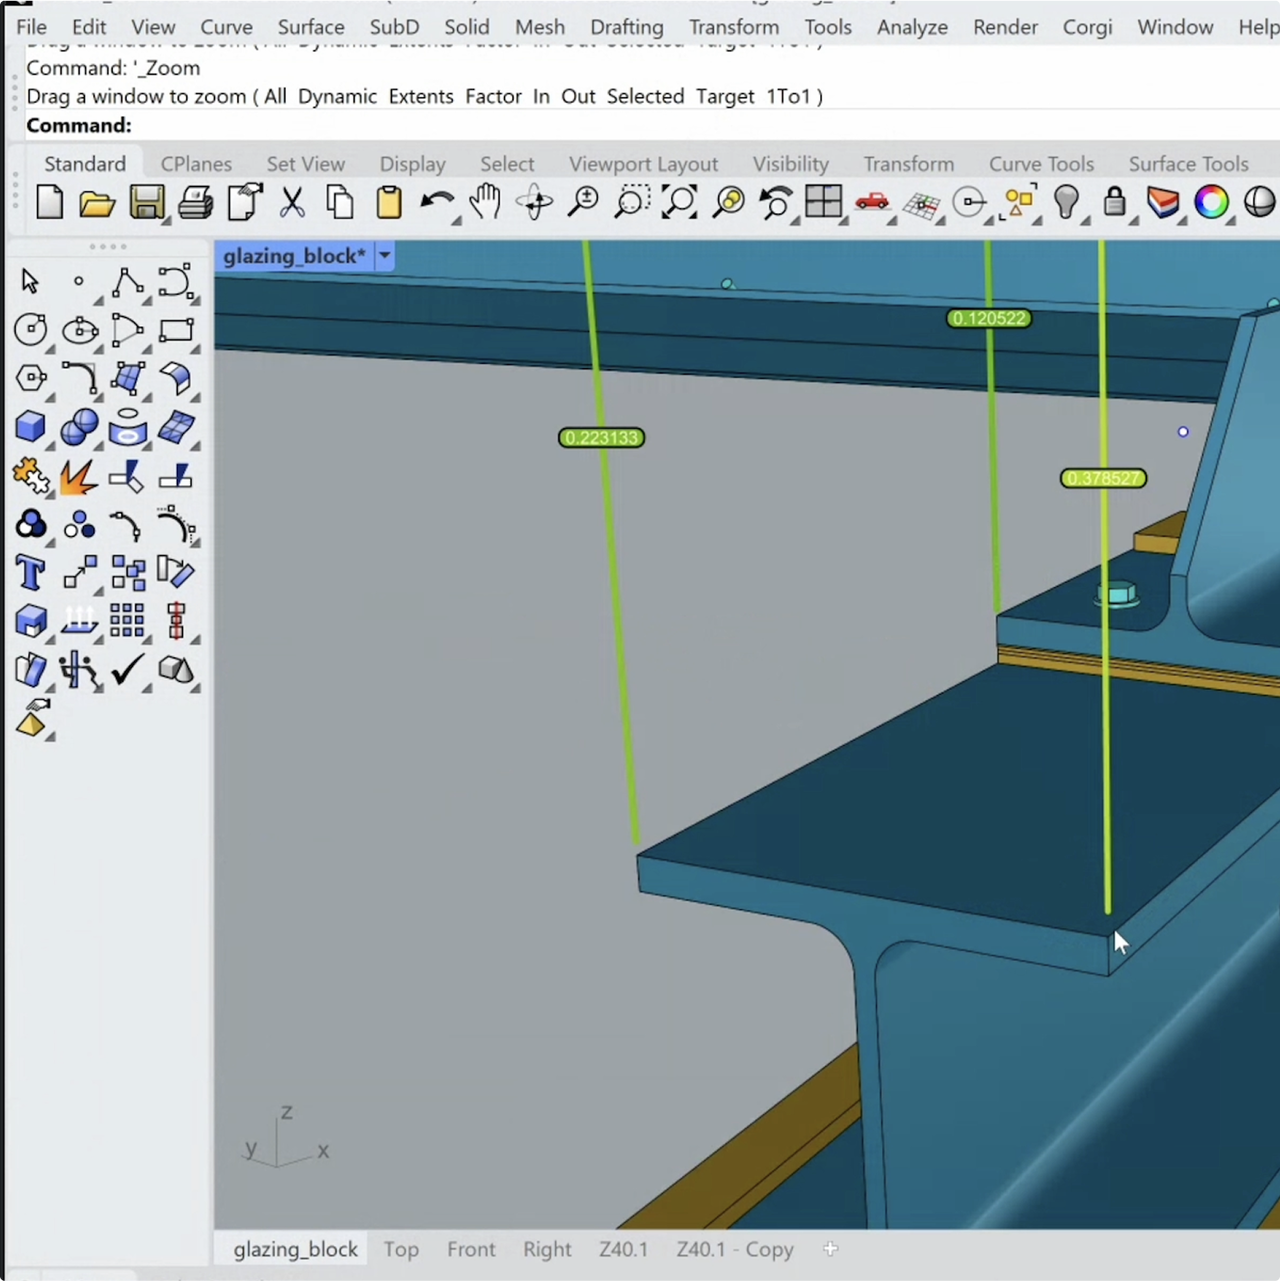Toggle the Lock objects padlock icon
This screenshot has height=1281, width=1280.
click(x=1114, y=203)
